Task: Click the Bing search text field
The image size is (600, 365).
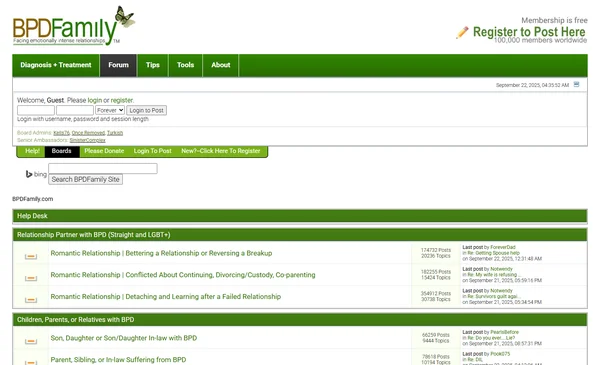Action: [x=103, y=168]
